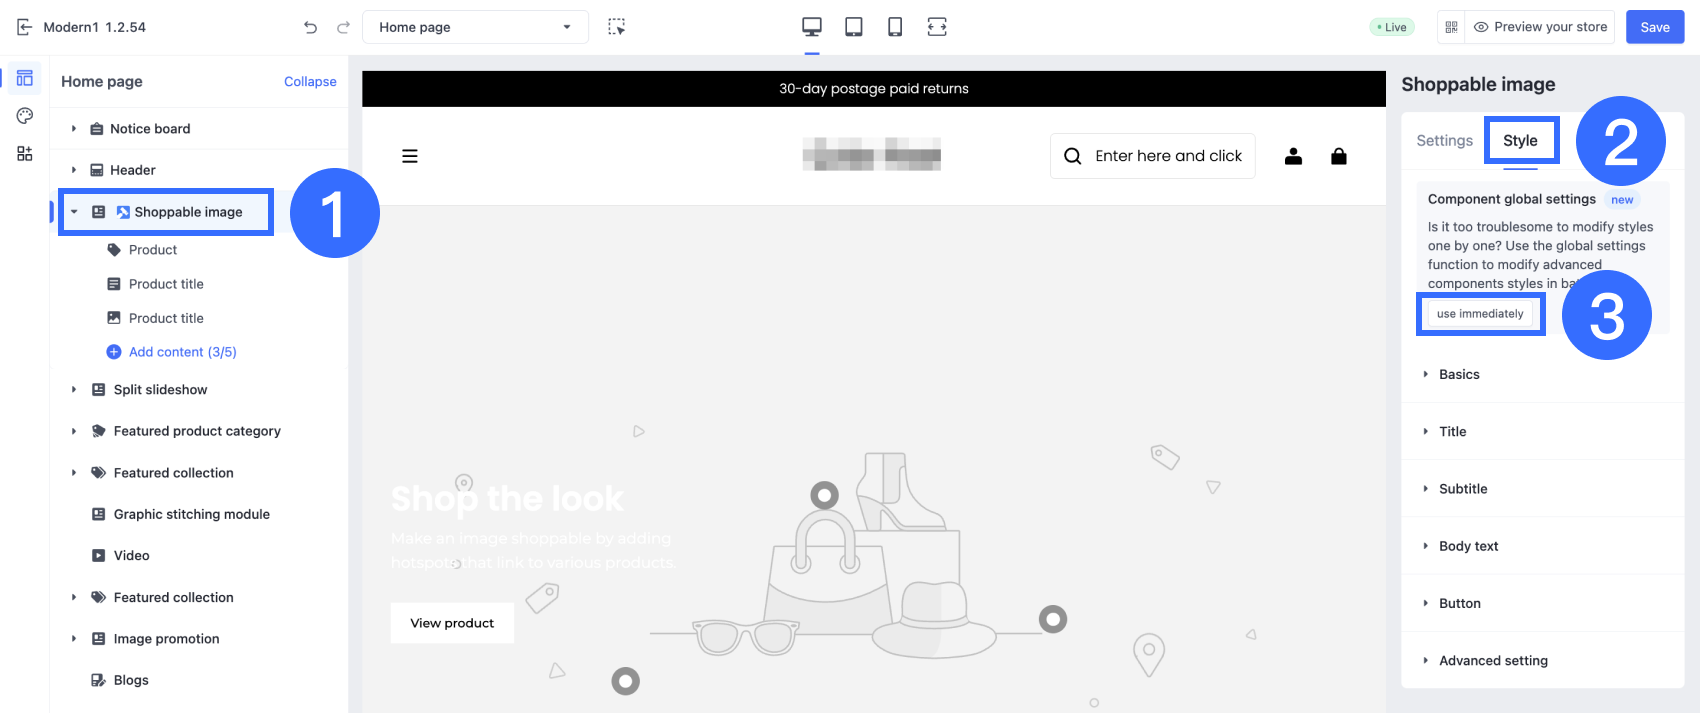
Task: Open the add apps sidebar icon
Action: click(x=25, y=153)
